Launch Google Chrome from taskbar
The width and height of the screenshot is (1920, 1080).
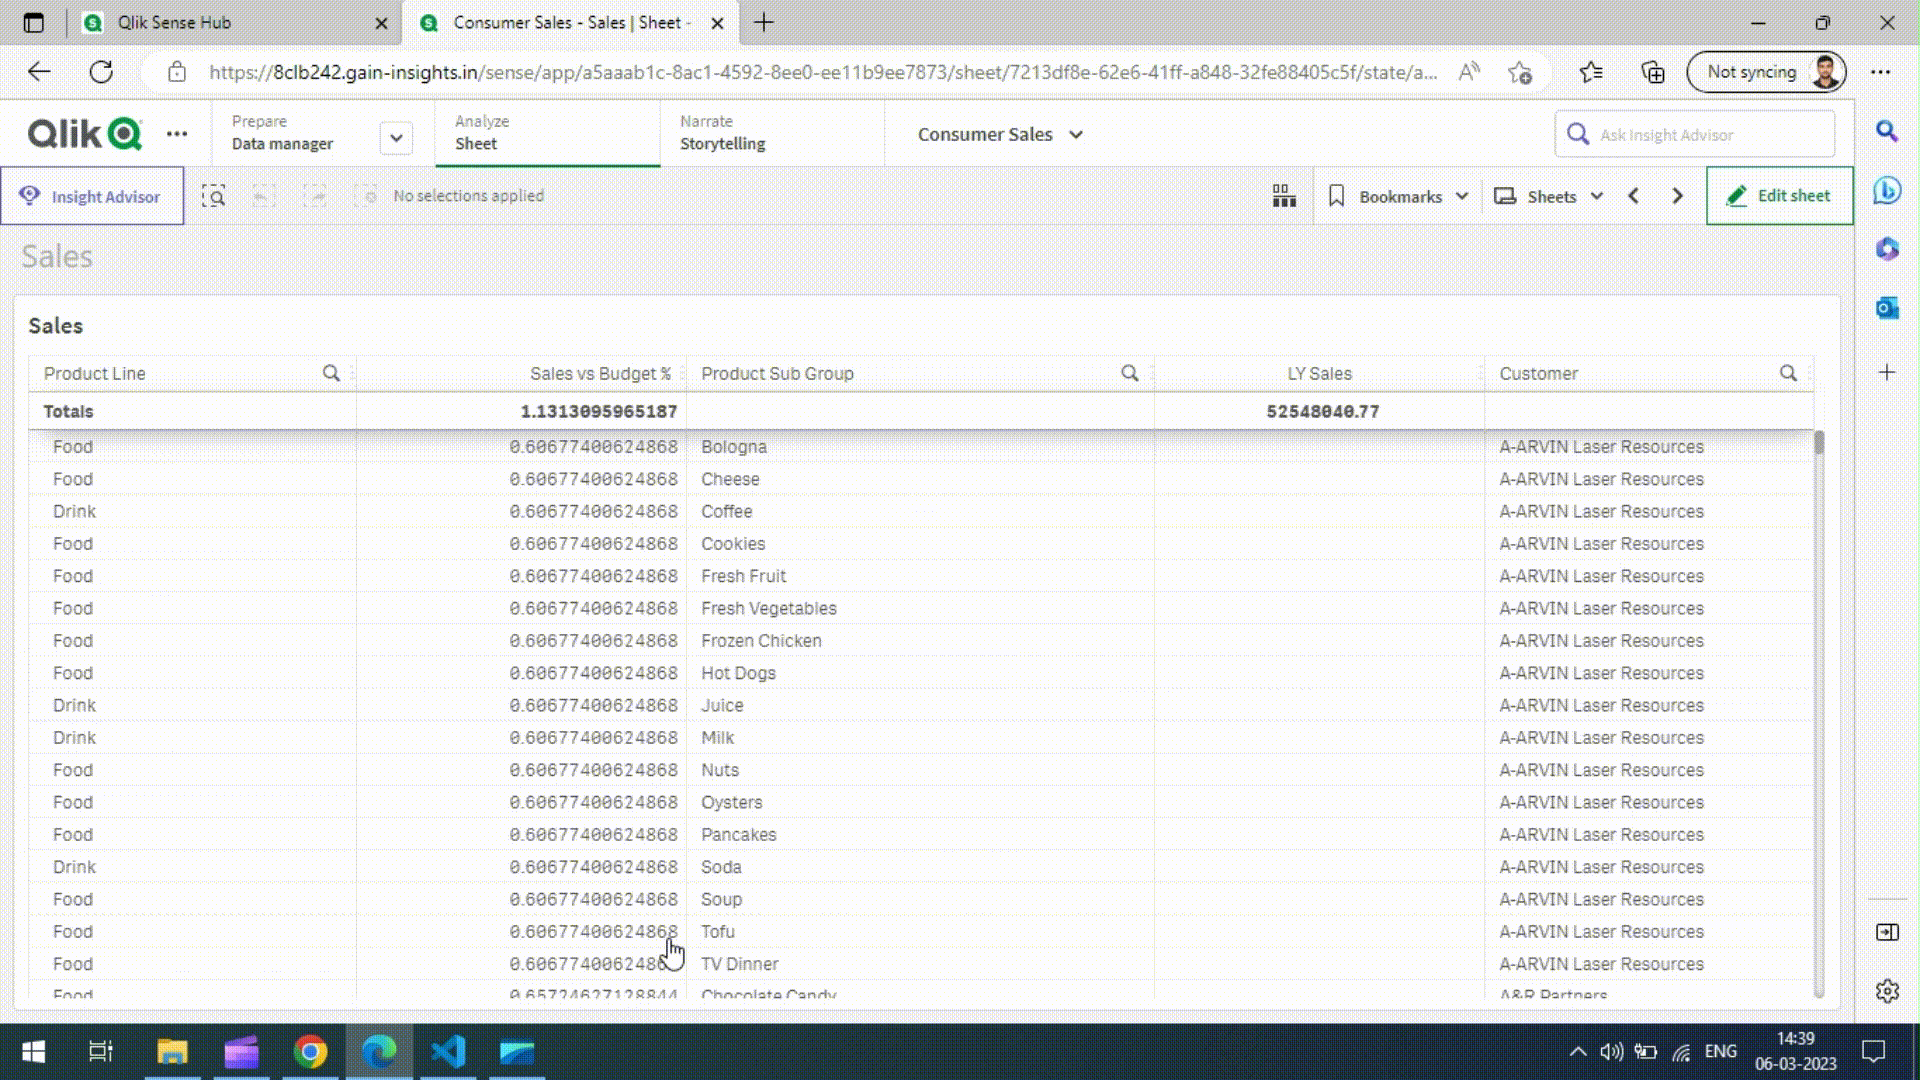click(x=310, y=1052)
